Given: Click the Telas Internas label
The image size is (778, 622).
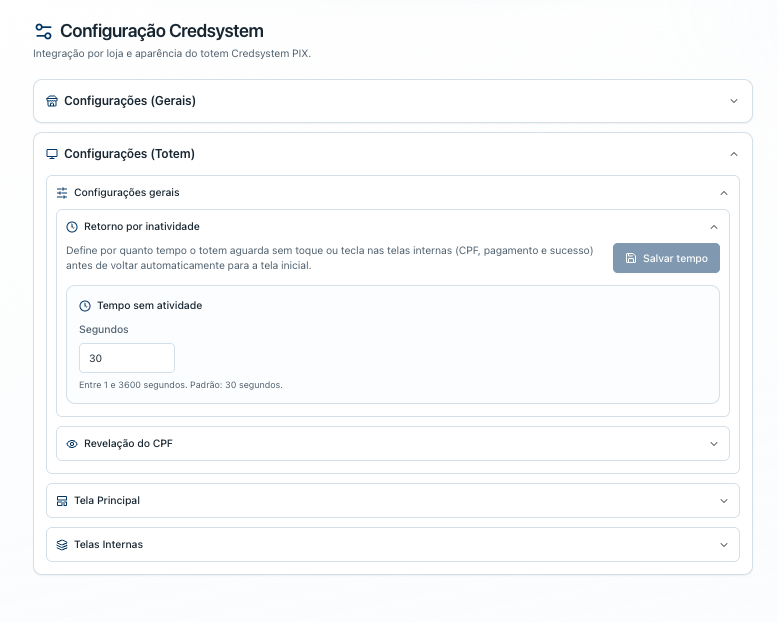Looking at the screenshot, I should (109, 545).
